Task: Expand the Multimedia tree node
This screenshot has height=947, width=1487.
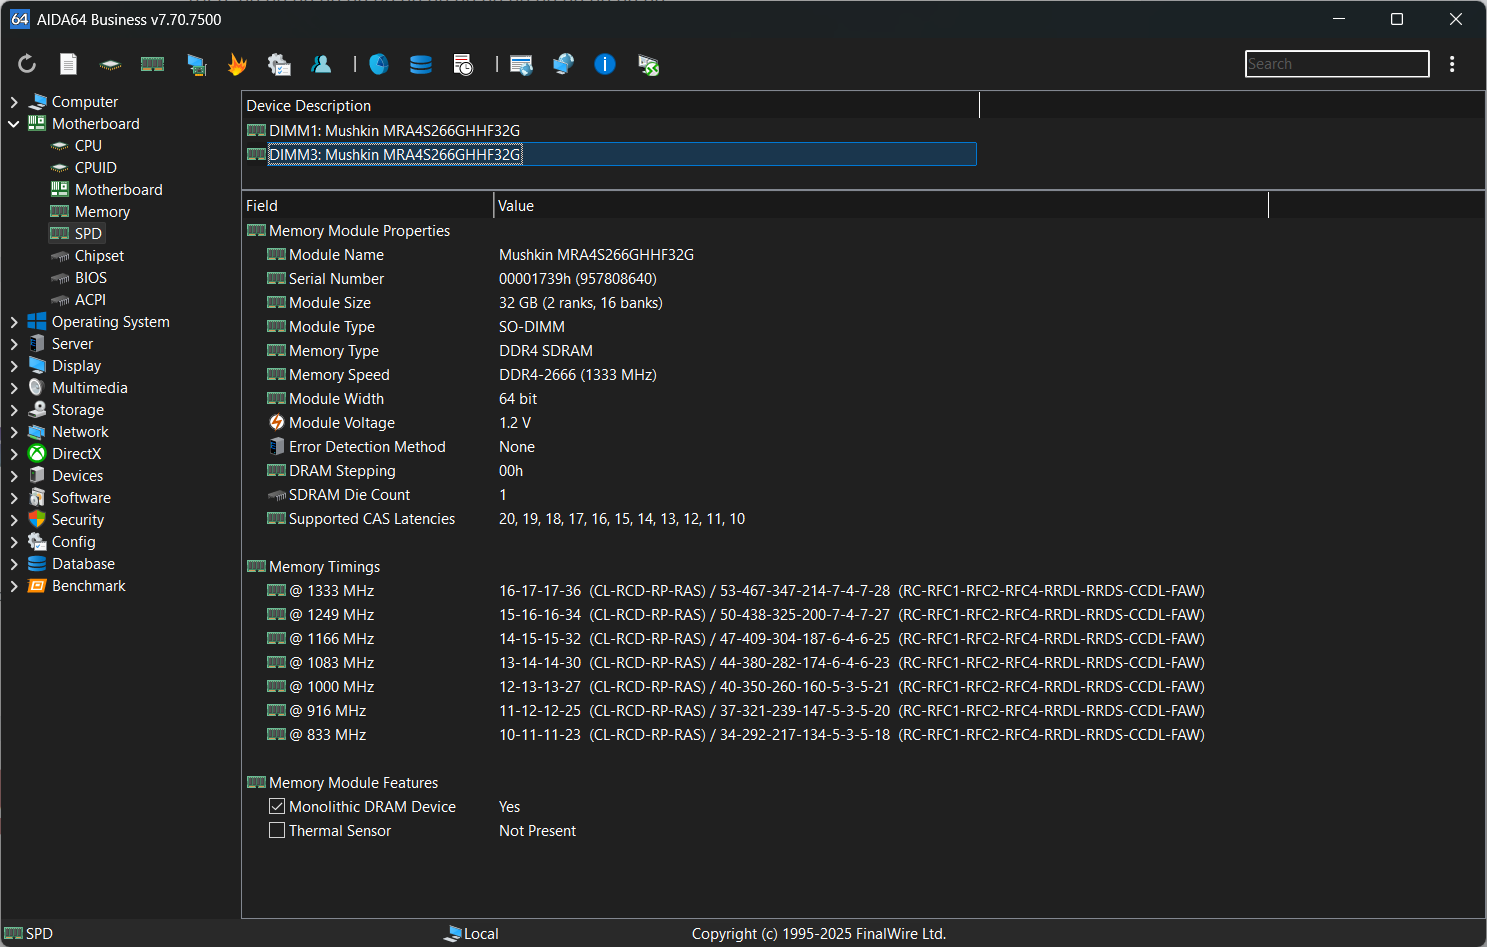Action: [x=14, y=388]
